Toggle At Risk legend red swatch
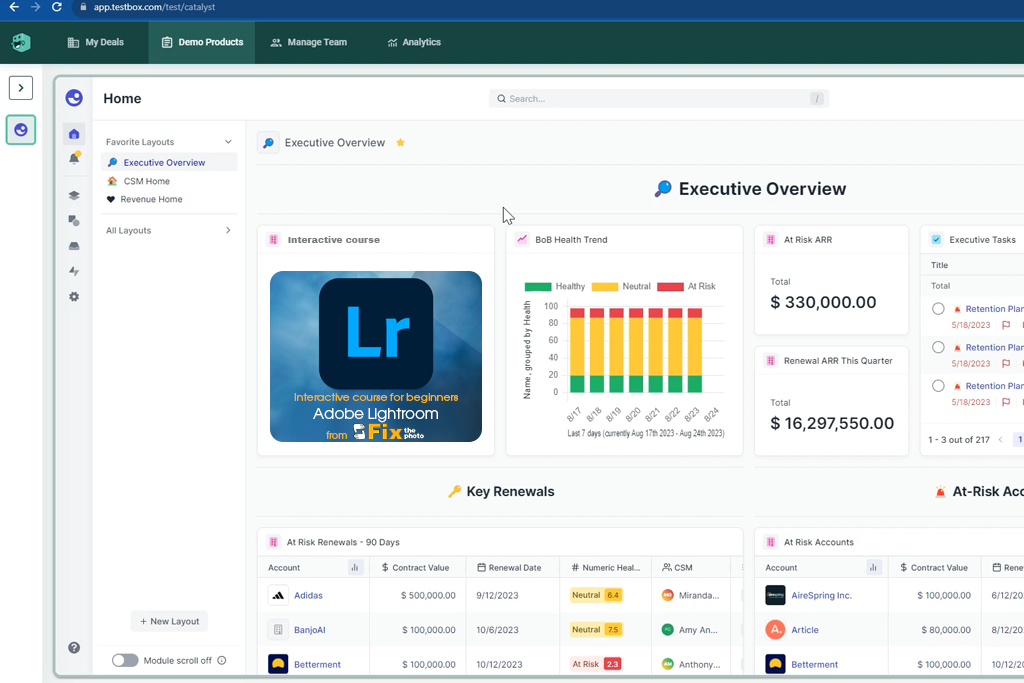 (670, 287)
